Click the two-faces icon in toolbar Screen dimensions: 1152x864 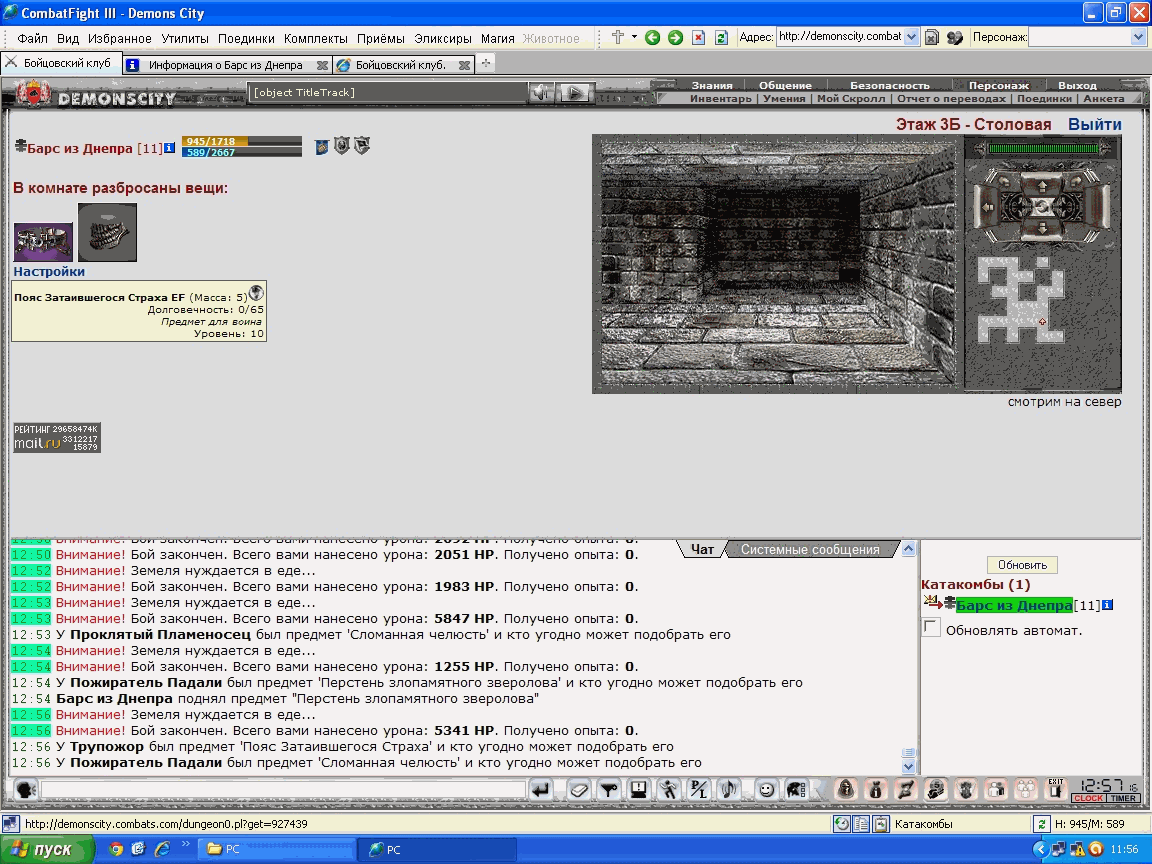(x=954, y=37)
